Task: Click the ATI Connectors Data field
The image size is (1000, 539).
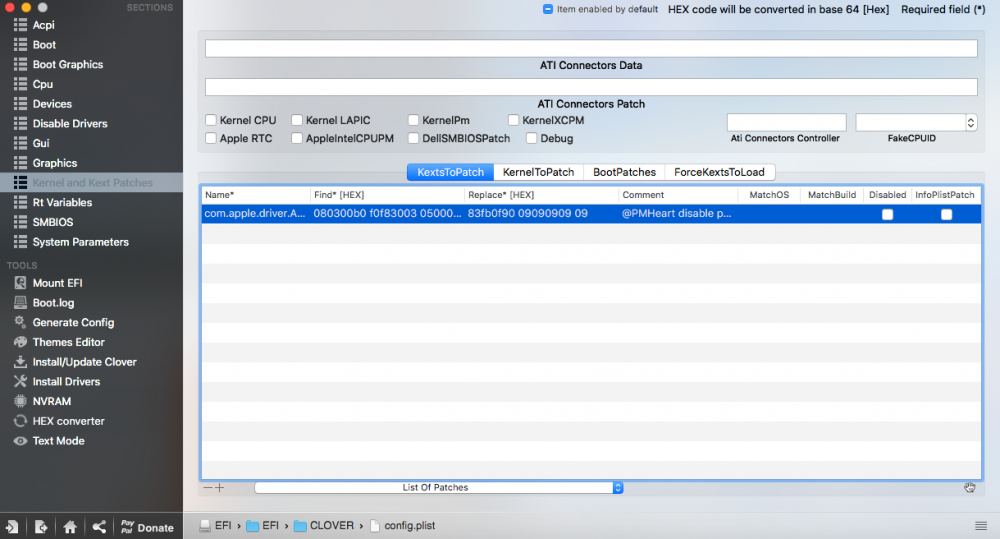Action: click(x=591, y=48)
